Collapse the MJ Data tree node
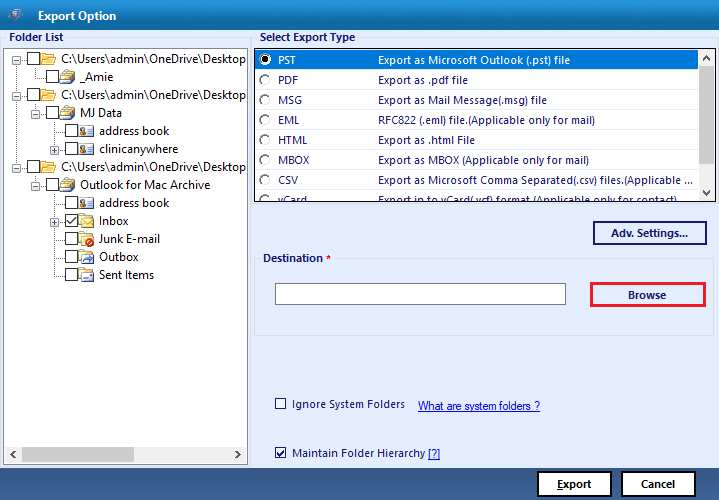Viewport: 719px width, 500px height. coord(35,114)
